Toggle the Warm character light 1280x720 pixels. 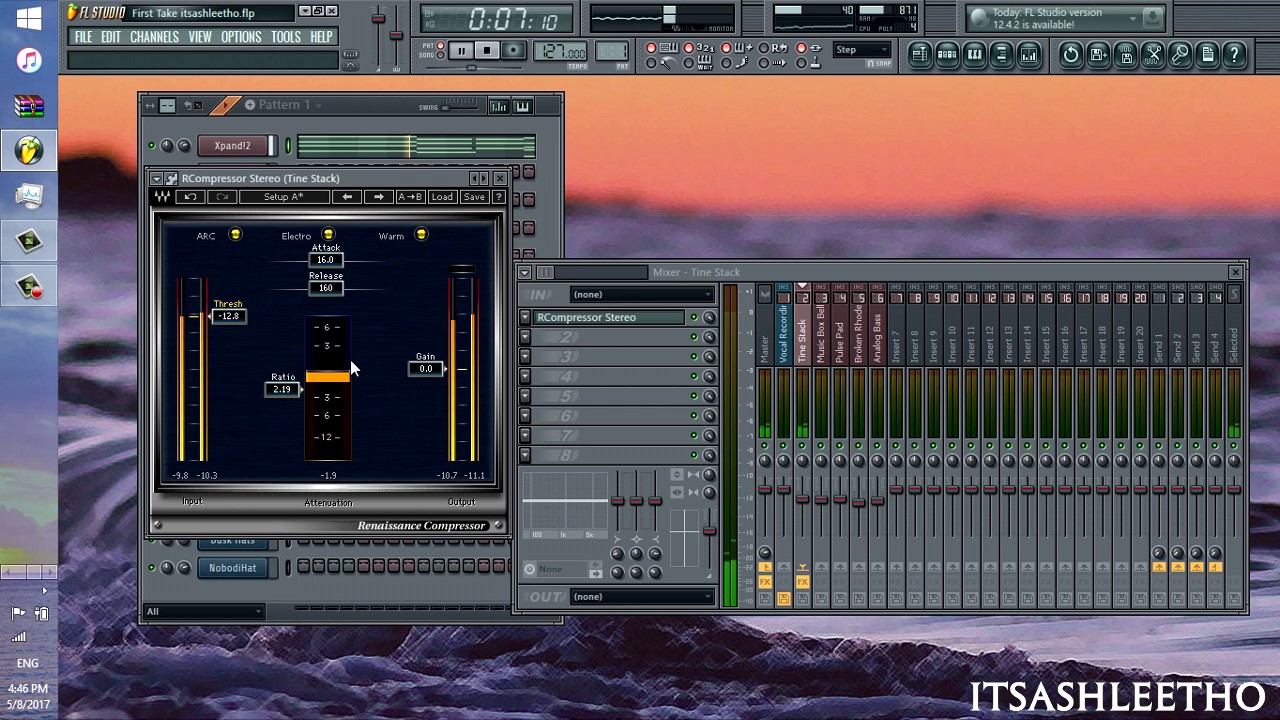point(421,235)
